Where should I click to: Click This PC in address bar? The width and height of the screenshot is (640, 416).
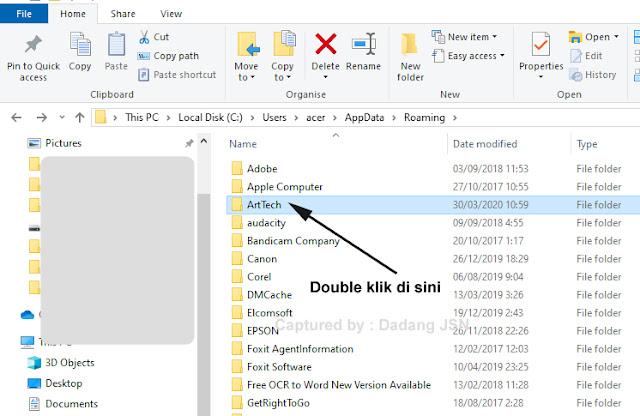[x=142, y=118]
